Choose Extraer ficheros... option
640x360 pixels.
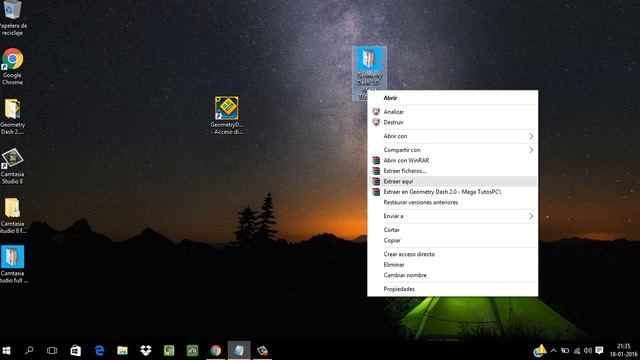coord(453,171)
